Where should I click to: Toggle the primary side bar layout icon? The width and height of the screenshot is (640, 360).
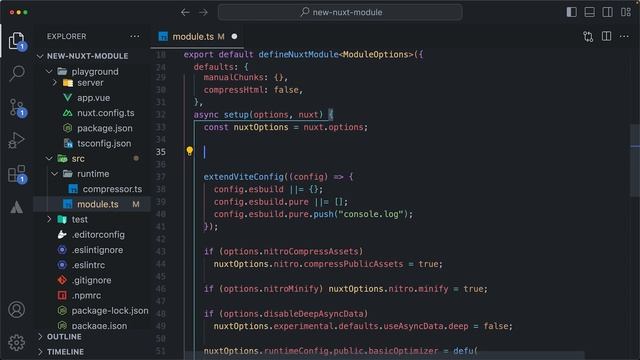coord(571,12)
